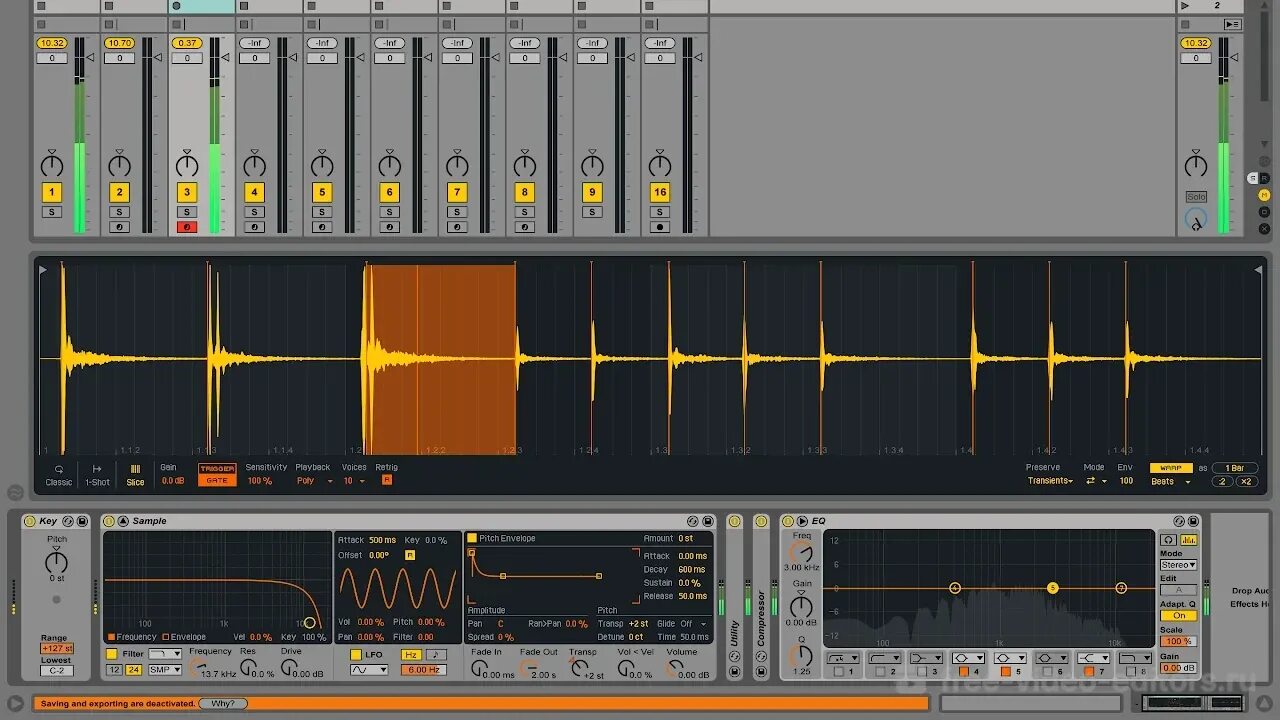The width and height of the screenshot is (1280, 720).
Task: Open the Preserve Transients dropdown
Action: point(1050,481)
